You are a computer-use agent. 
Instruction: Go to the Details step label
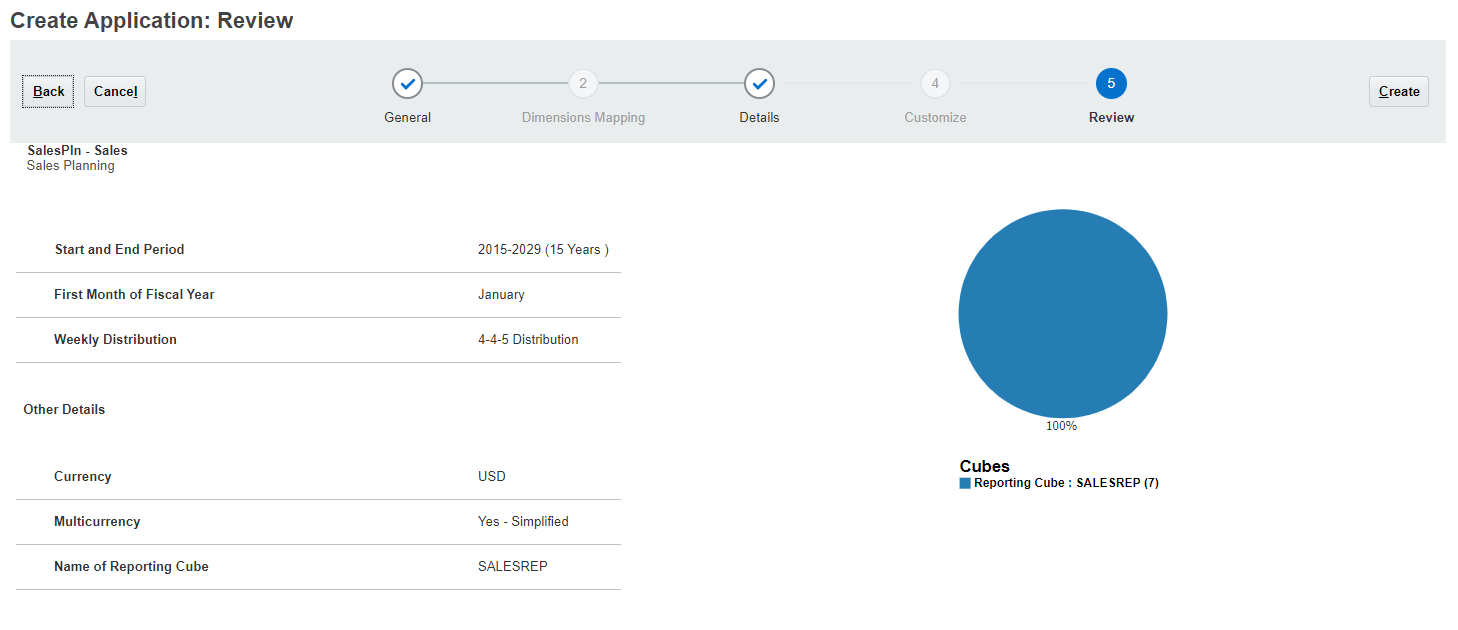coord(759,117)
